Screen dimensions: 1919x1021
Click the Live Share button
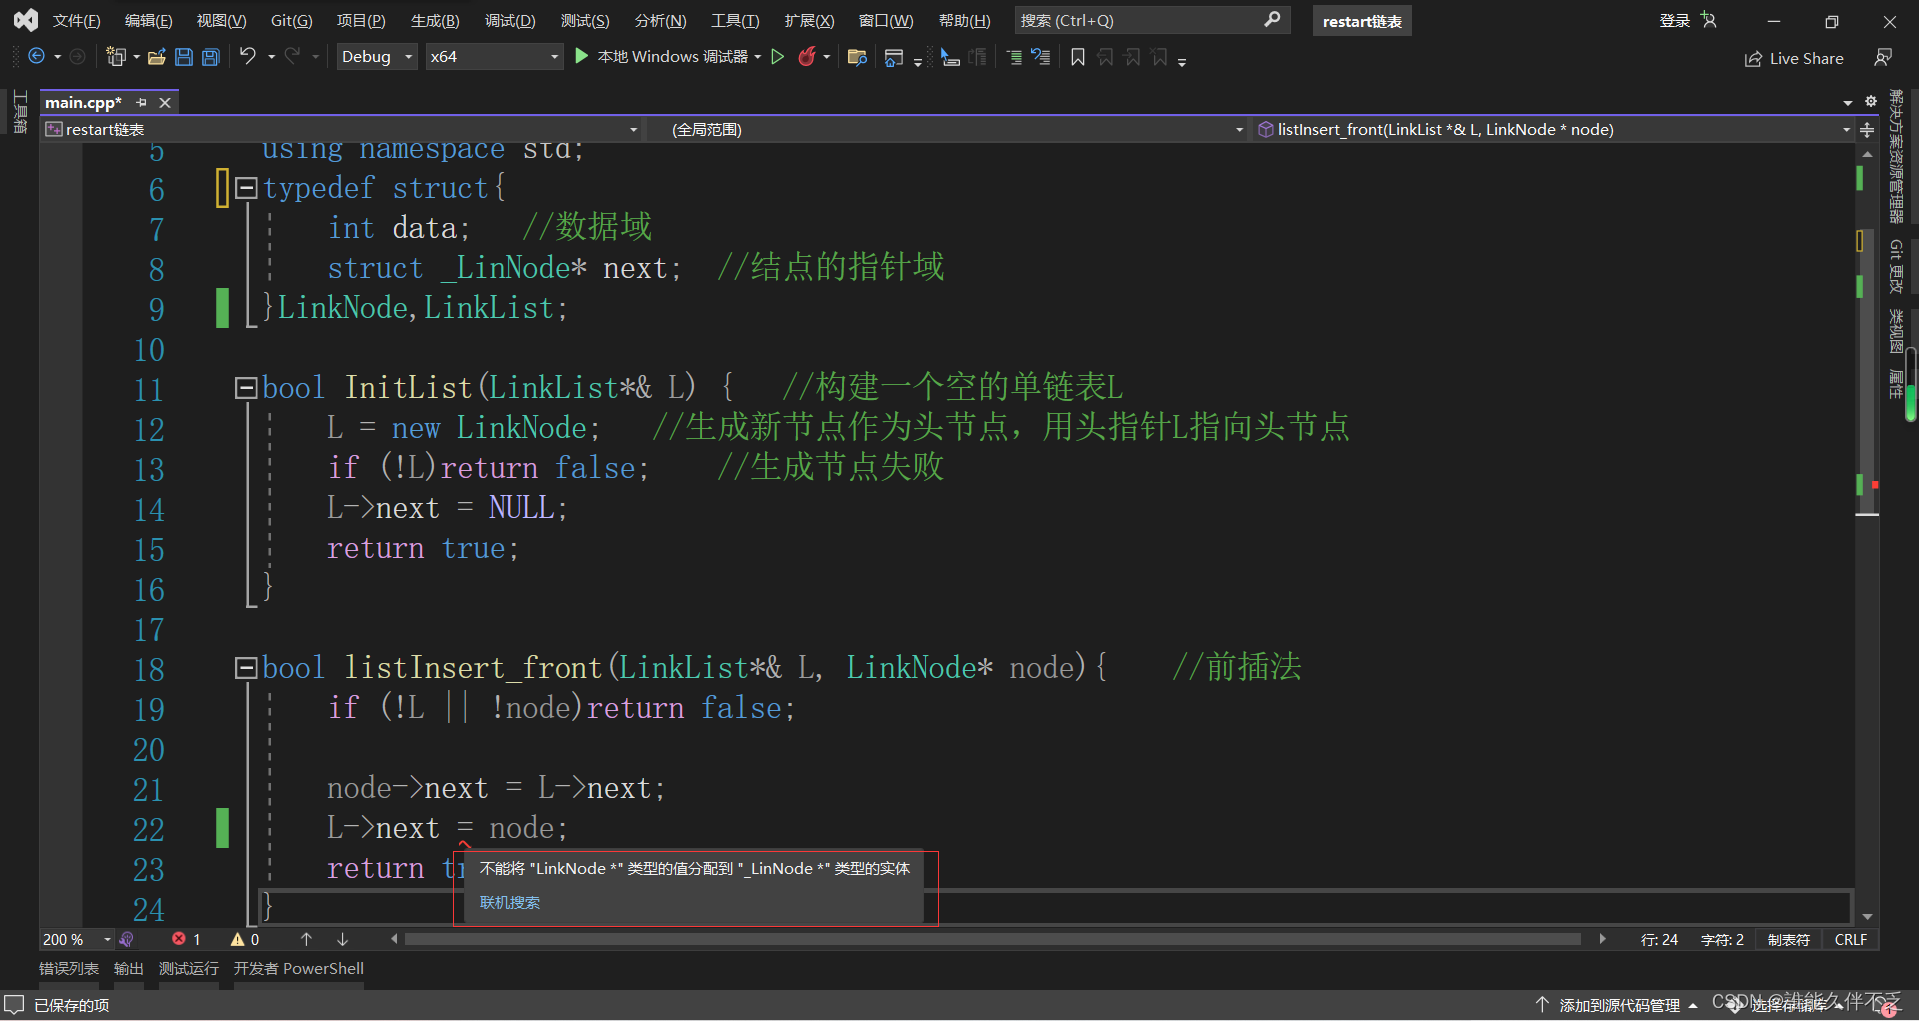(1794, 59)
